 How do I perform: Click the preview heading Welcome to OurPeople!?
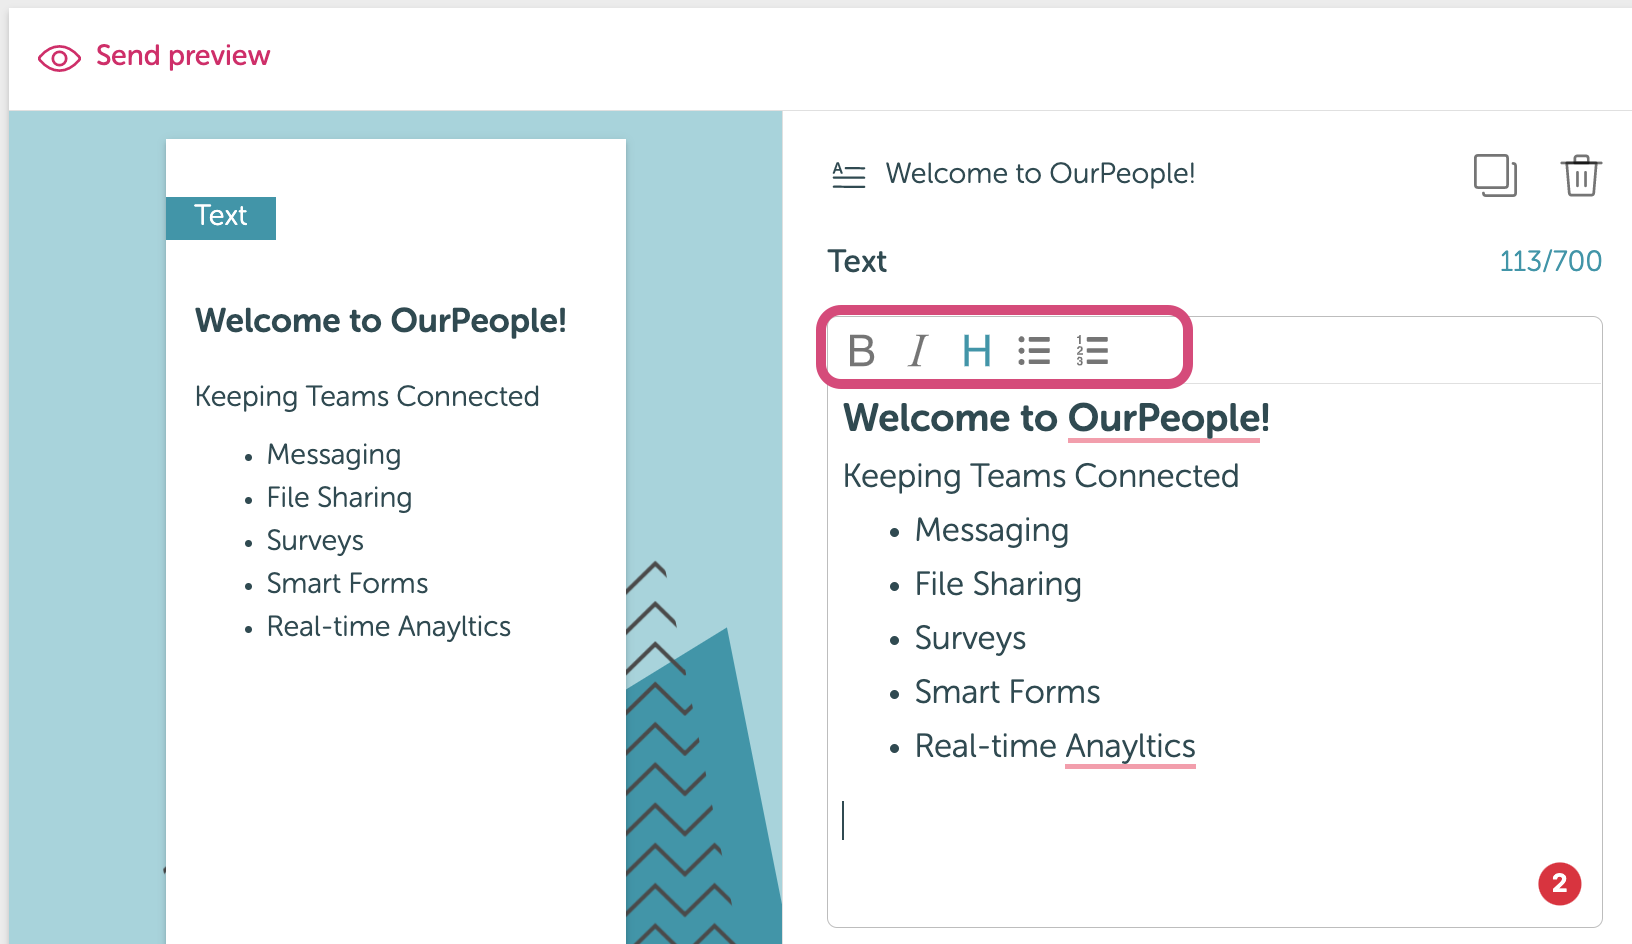(x=381, y=321)
